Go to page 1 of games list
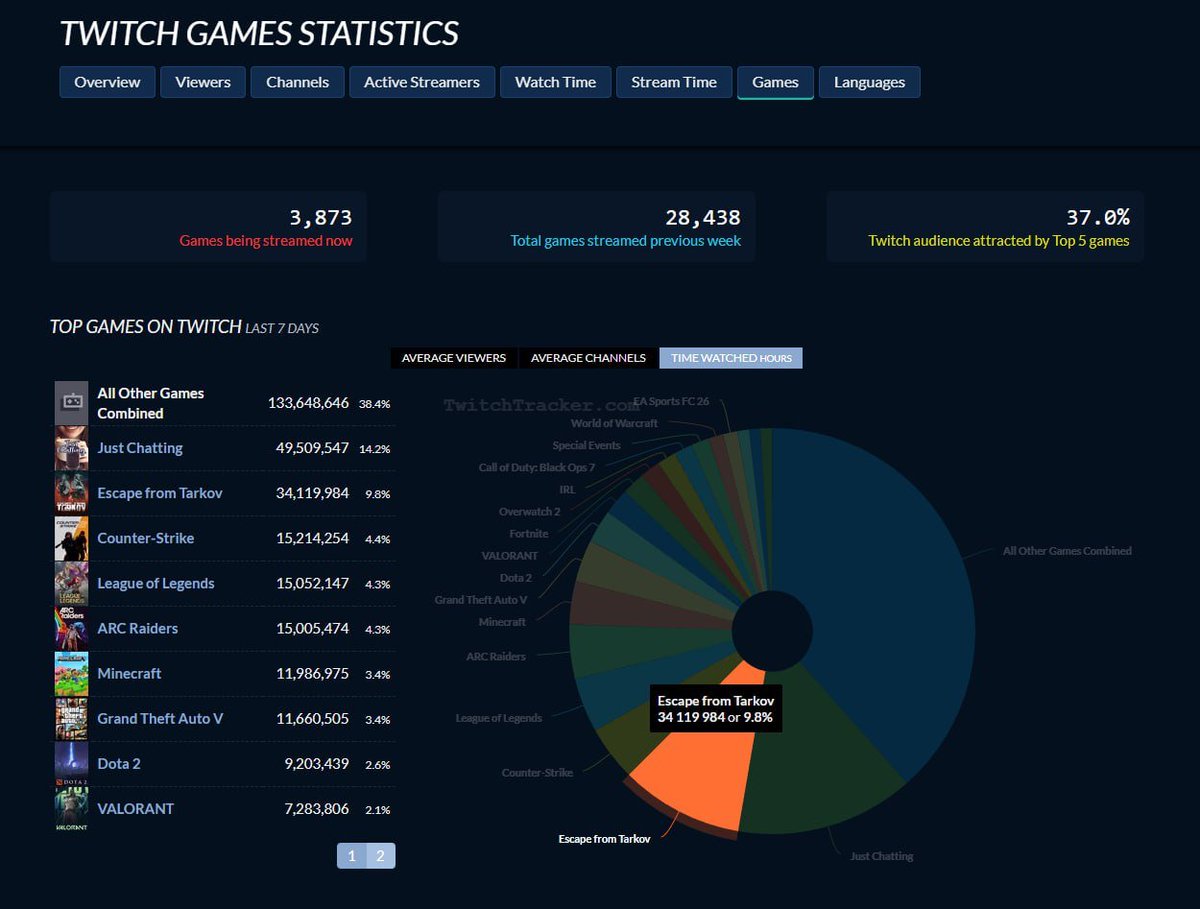The width and height of the screenshot is (1200, 909). [x=352, y=855]
